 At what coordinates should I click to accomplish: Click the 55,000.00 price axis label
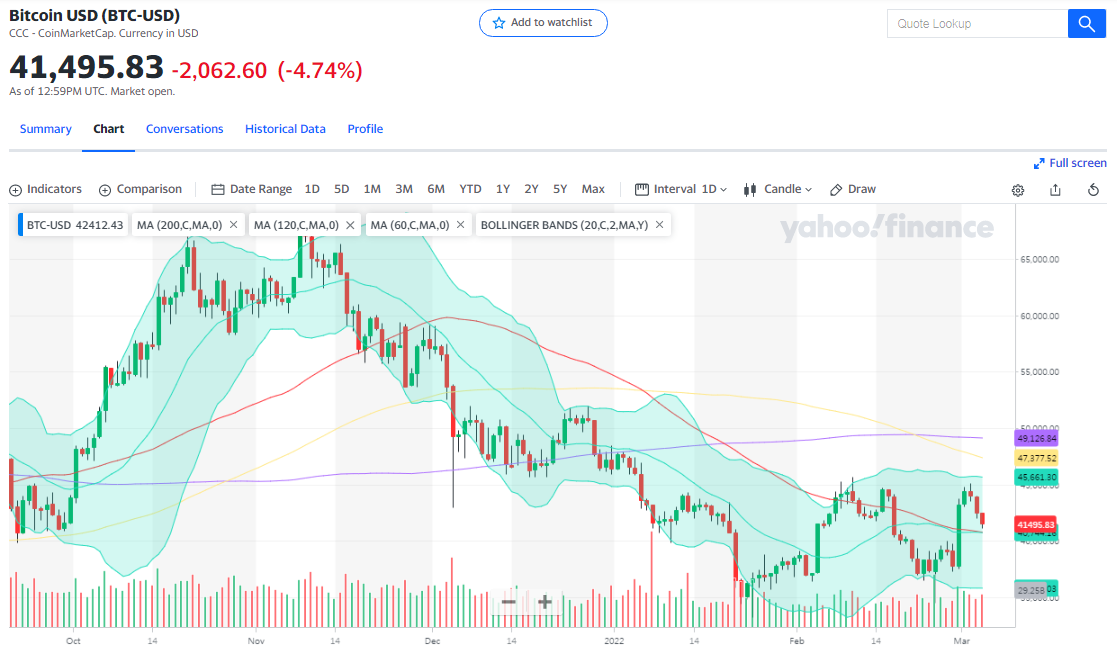click(x=1039, y=373)
